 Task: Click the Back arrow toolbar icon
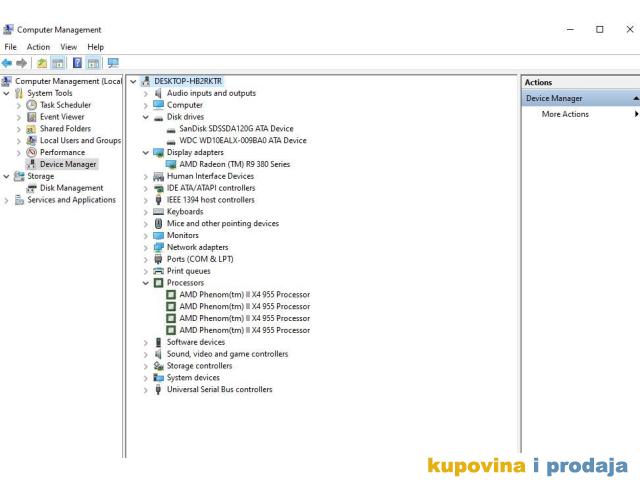pyautogui.click(x=8, y=63)
